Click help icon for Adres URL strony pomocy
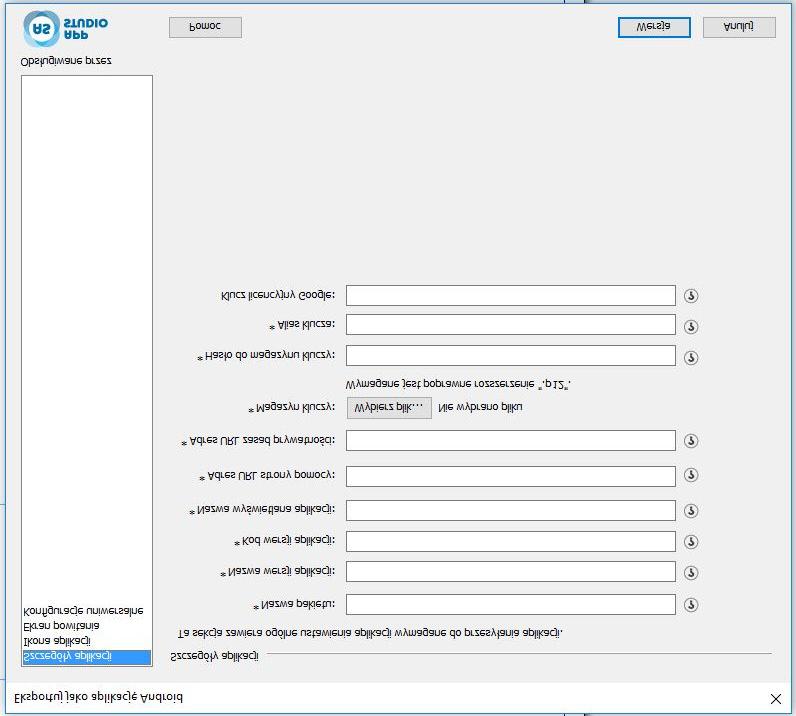This screenshot has height=716, width=796. [x=690, y=475]
